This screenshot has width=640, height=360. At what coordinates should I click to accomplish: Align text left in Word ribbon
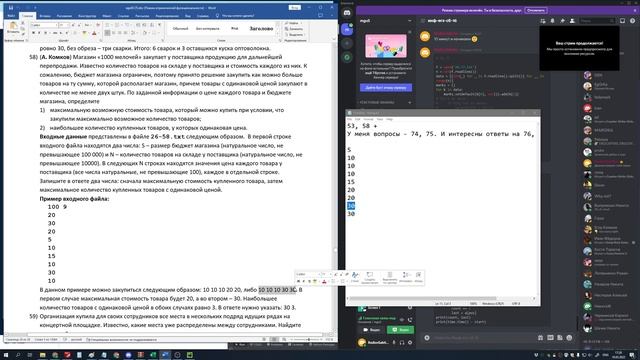point(107,33)
